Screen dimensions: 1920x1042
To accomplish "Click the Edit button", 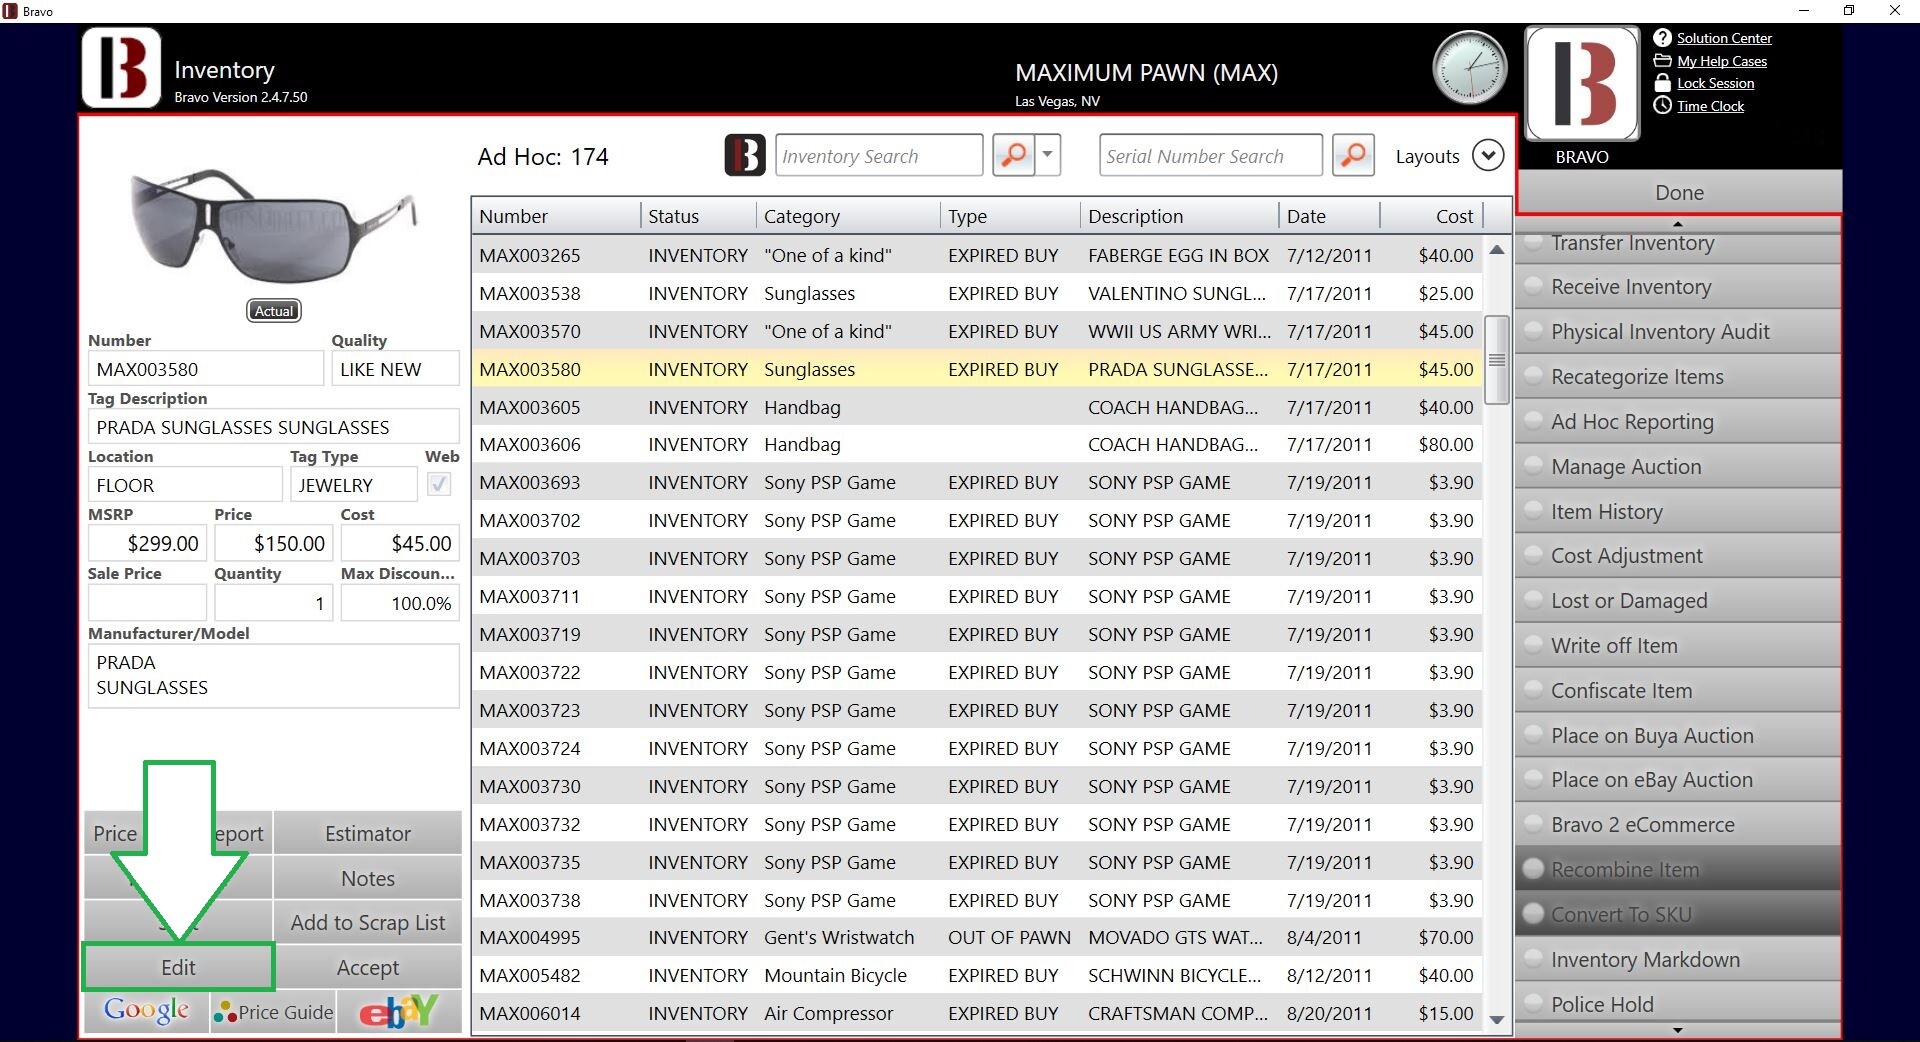I will tap(178, 967).
